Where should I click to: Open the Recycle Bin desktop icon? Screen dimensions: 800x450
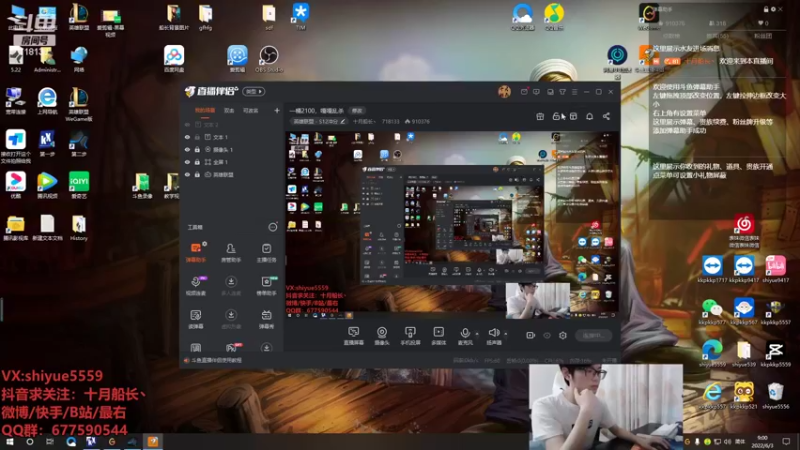pyautogui.click(x=775, y=396)
